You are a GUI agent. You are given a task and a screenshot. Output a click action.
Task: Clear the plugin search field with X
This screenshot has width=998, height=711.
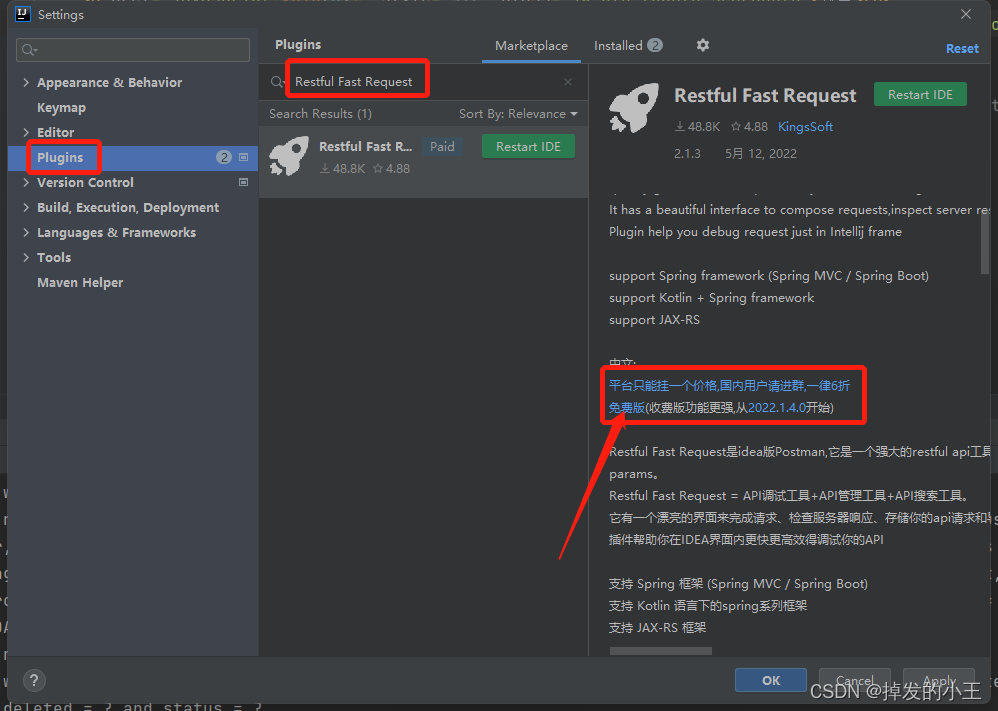[x=568, y=82]
